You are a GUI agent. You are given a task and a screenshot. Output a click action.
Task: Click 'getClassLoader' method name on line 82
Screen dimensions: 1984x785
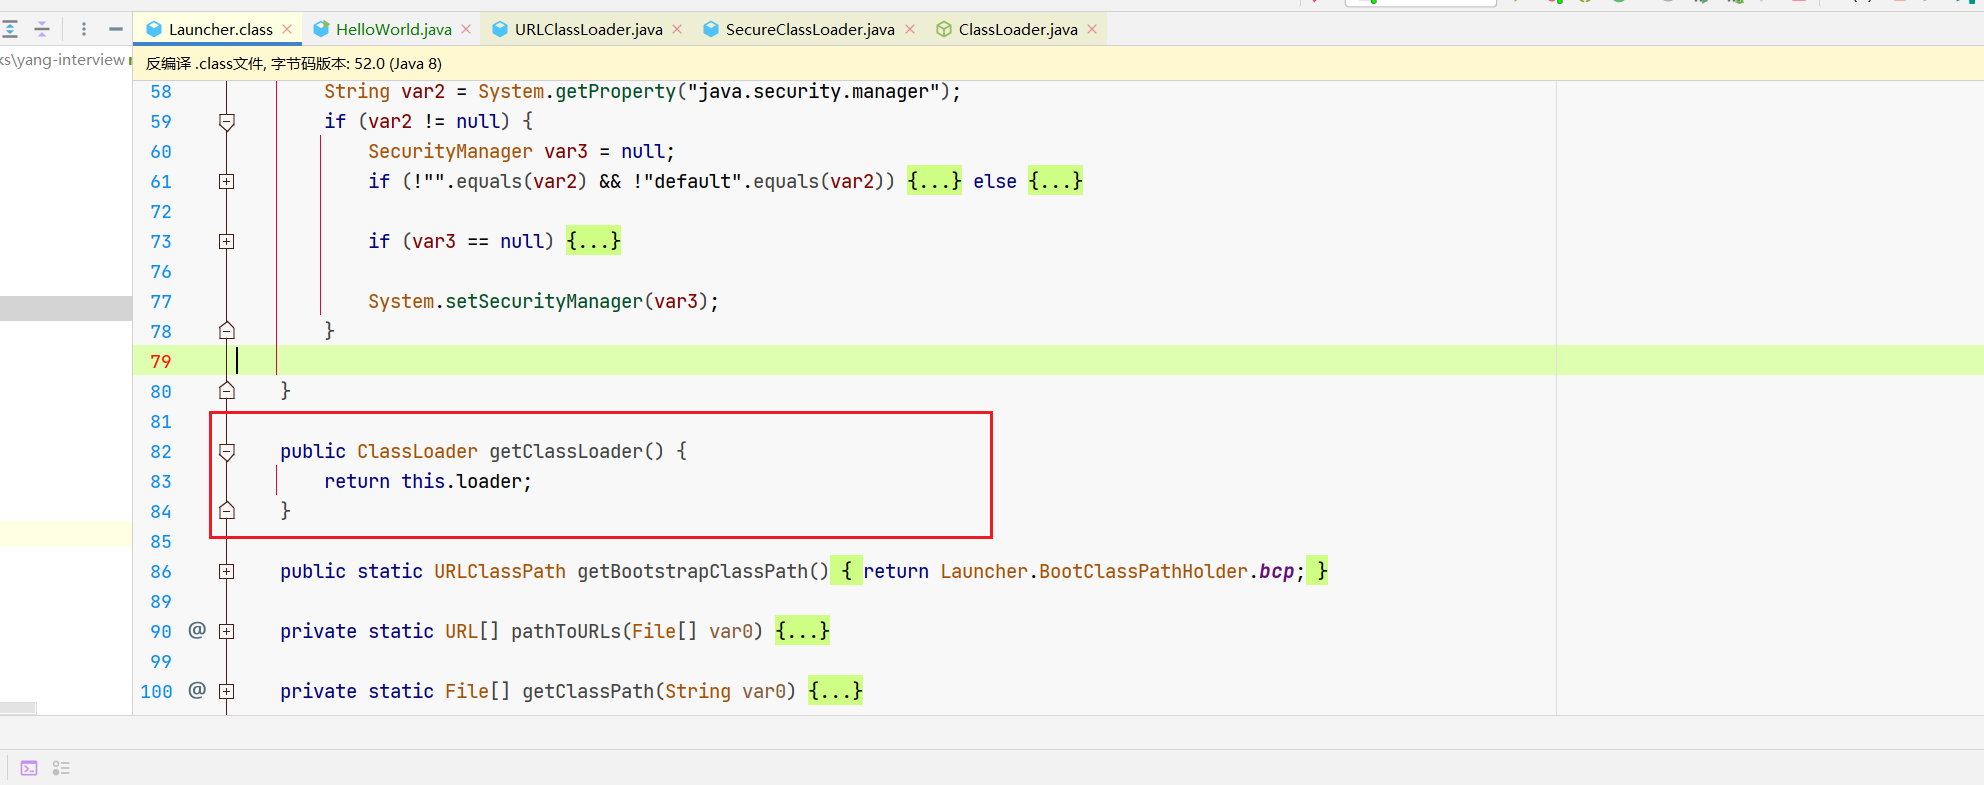[x=566, y=451]
